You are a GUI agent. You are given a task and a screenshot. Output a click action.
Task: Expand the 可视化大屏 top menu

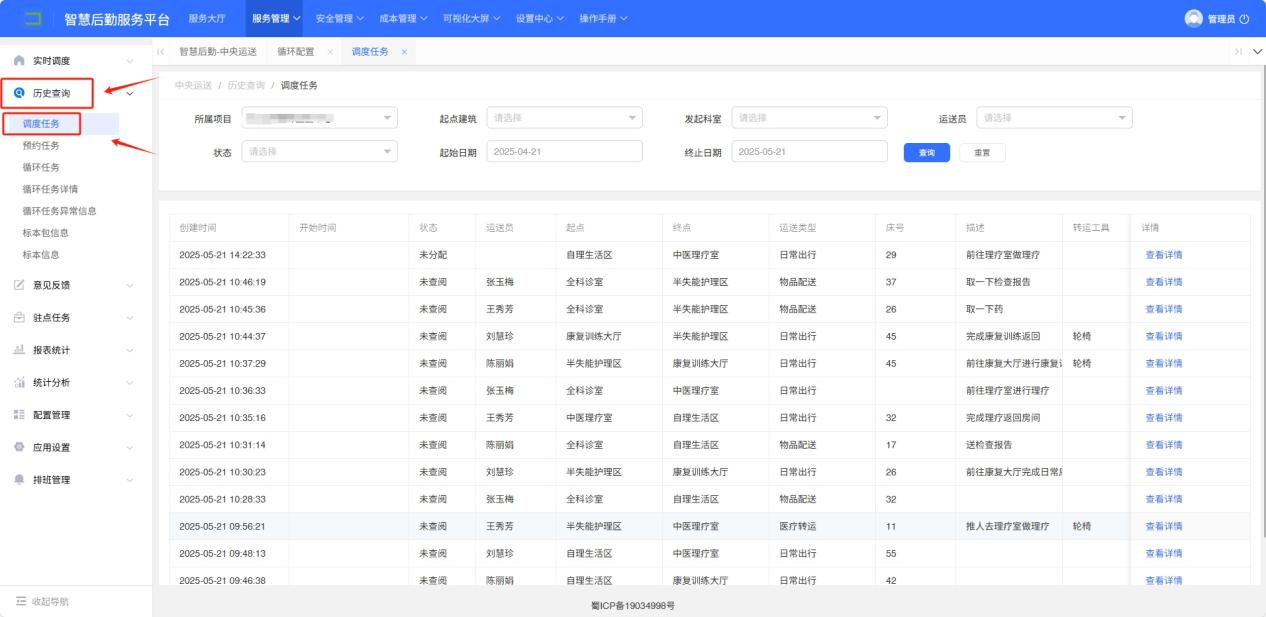[x=473, y=18]
